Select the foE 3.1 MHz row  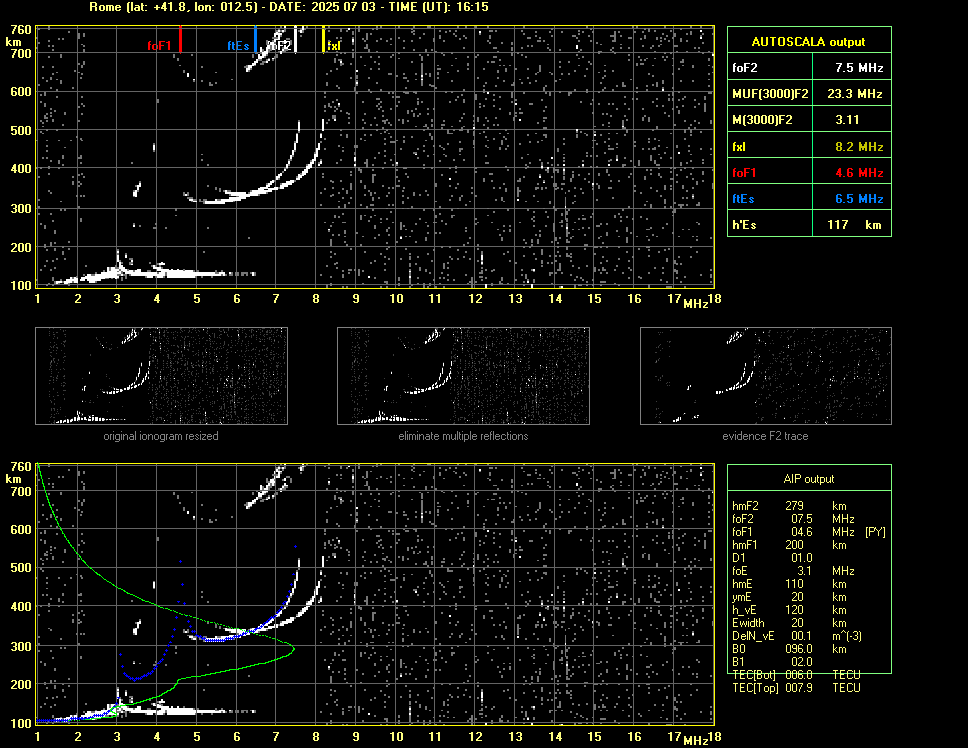tap(793, 570)
